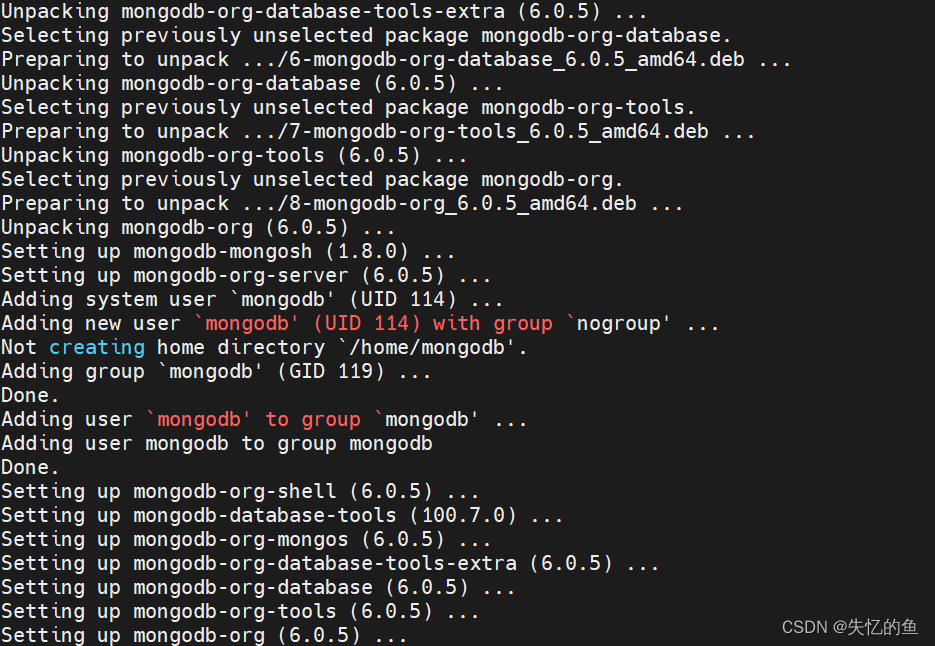Click 'Setting up mongodb-org-database-tools-extra' line
935x646 pixels.
[x=330, y=563]
